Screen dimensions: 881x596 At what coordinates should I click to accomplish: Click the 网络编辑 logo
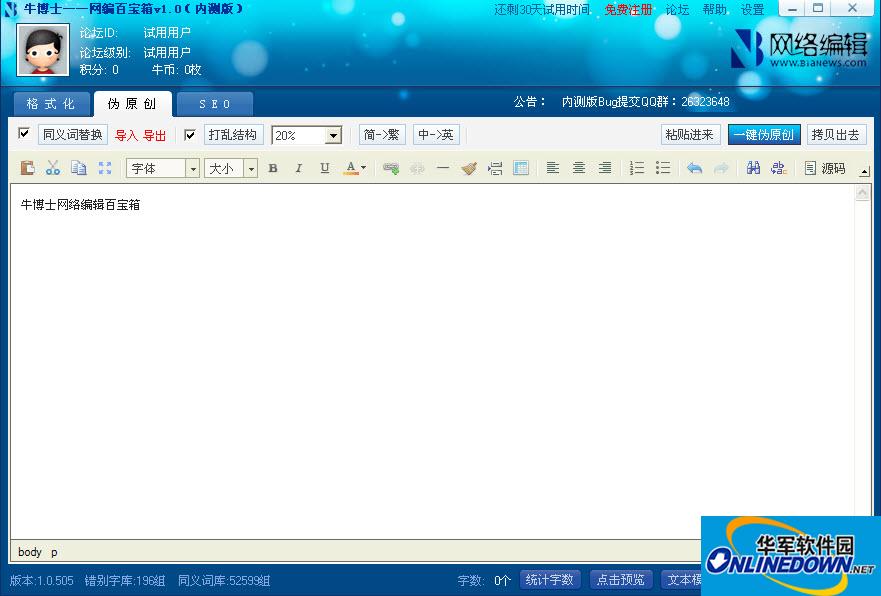[x=799, y=49]
